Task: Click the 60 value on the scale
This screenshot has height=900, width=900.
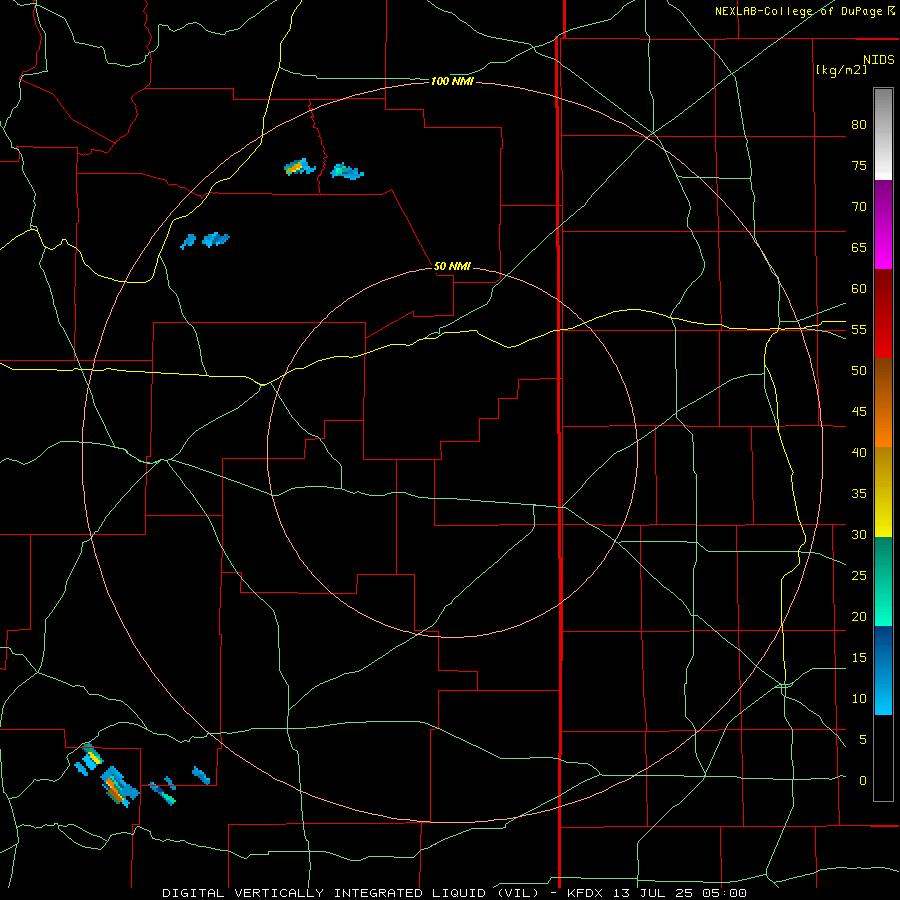Action: tap(859, 289)
